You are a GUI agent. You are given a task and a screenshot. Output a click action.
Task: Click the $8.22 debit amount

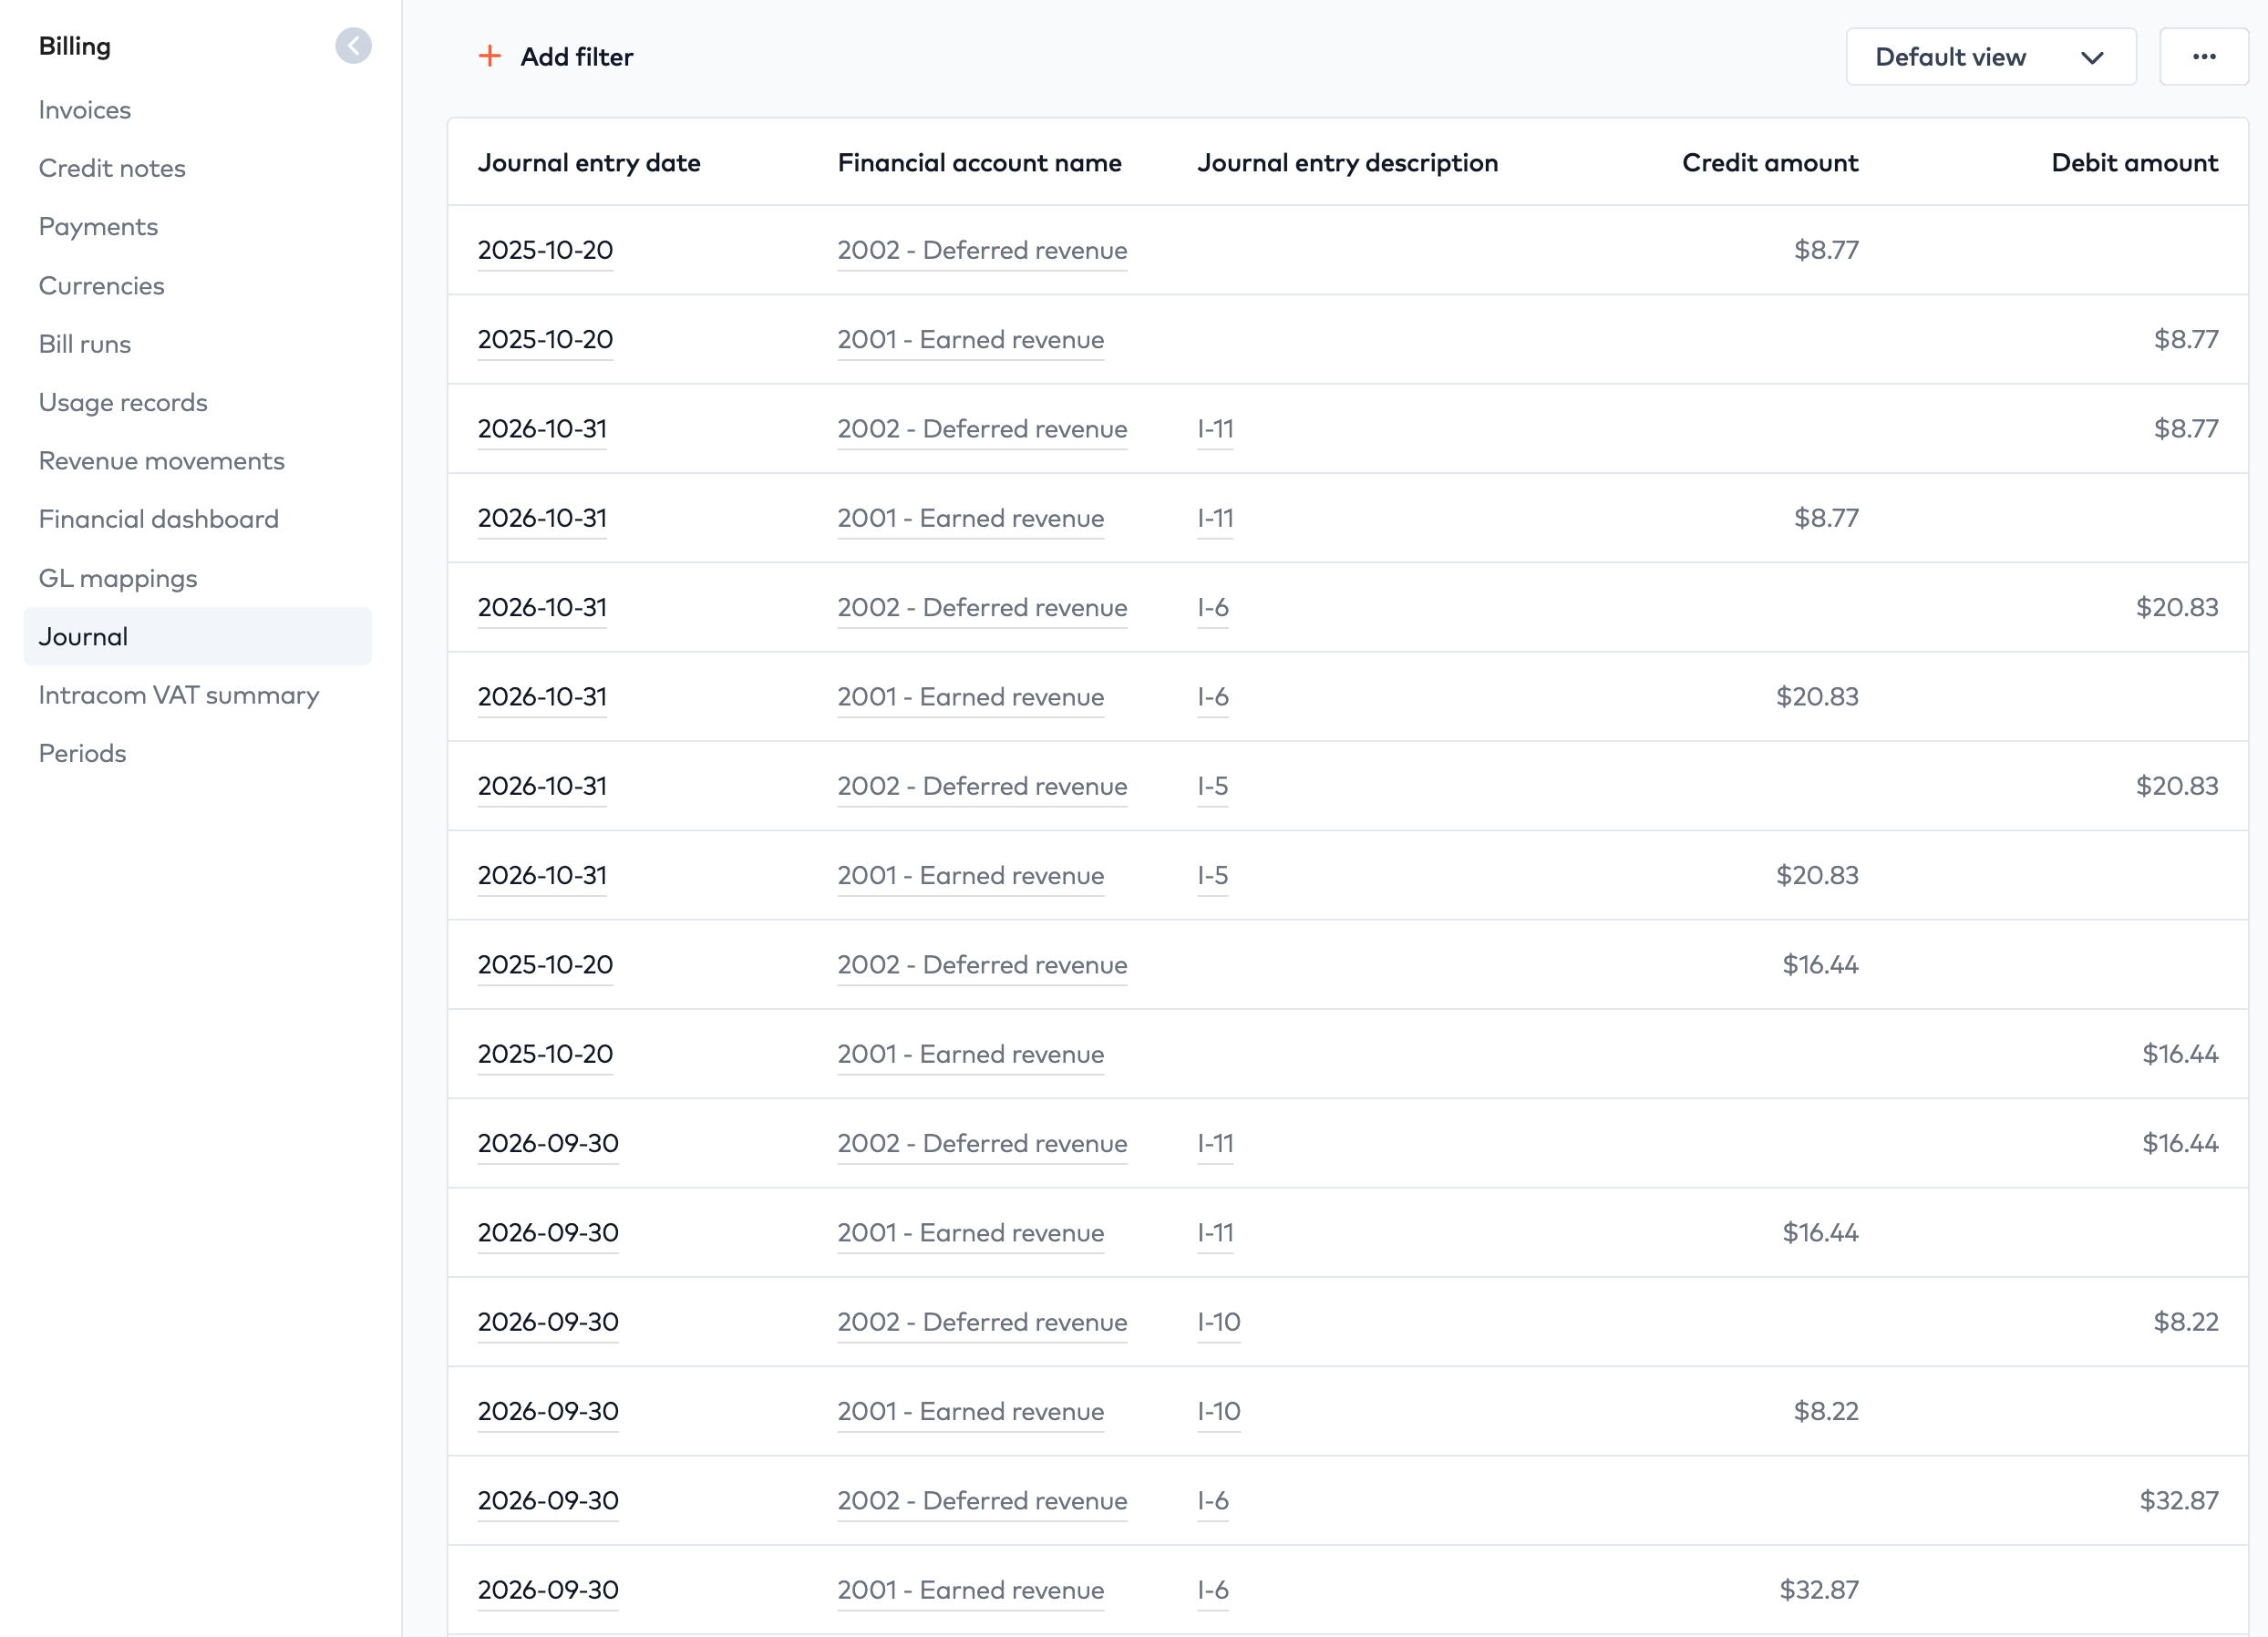pyautogui.click(x=2186, y=1322)
